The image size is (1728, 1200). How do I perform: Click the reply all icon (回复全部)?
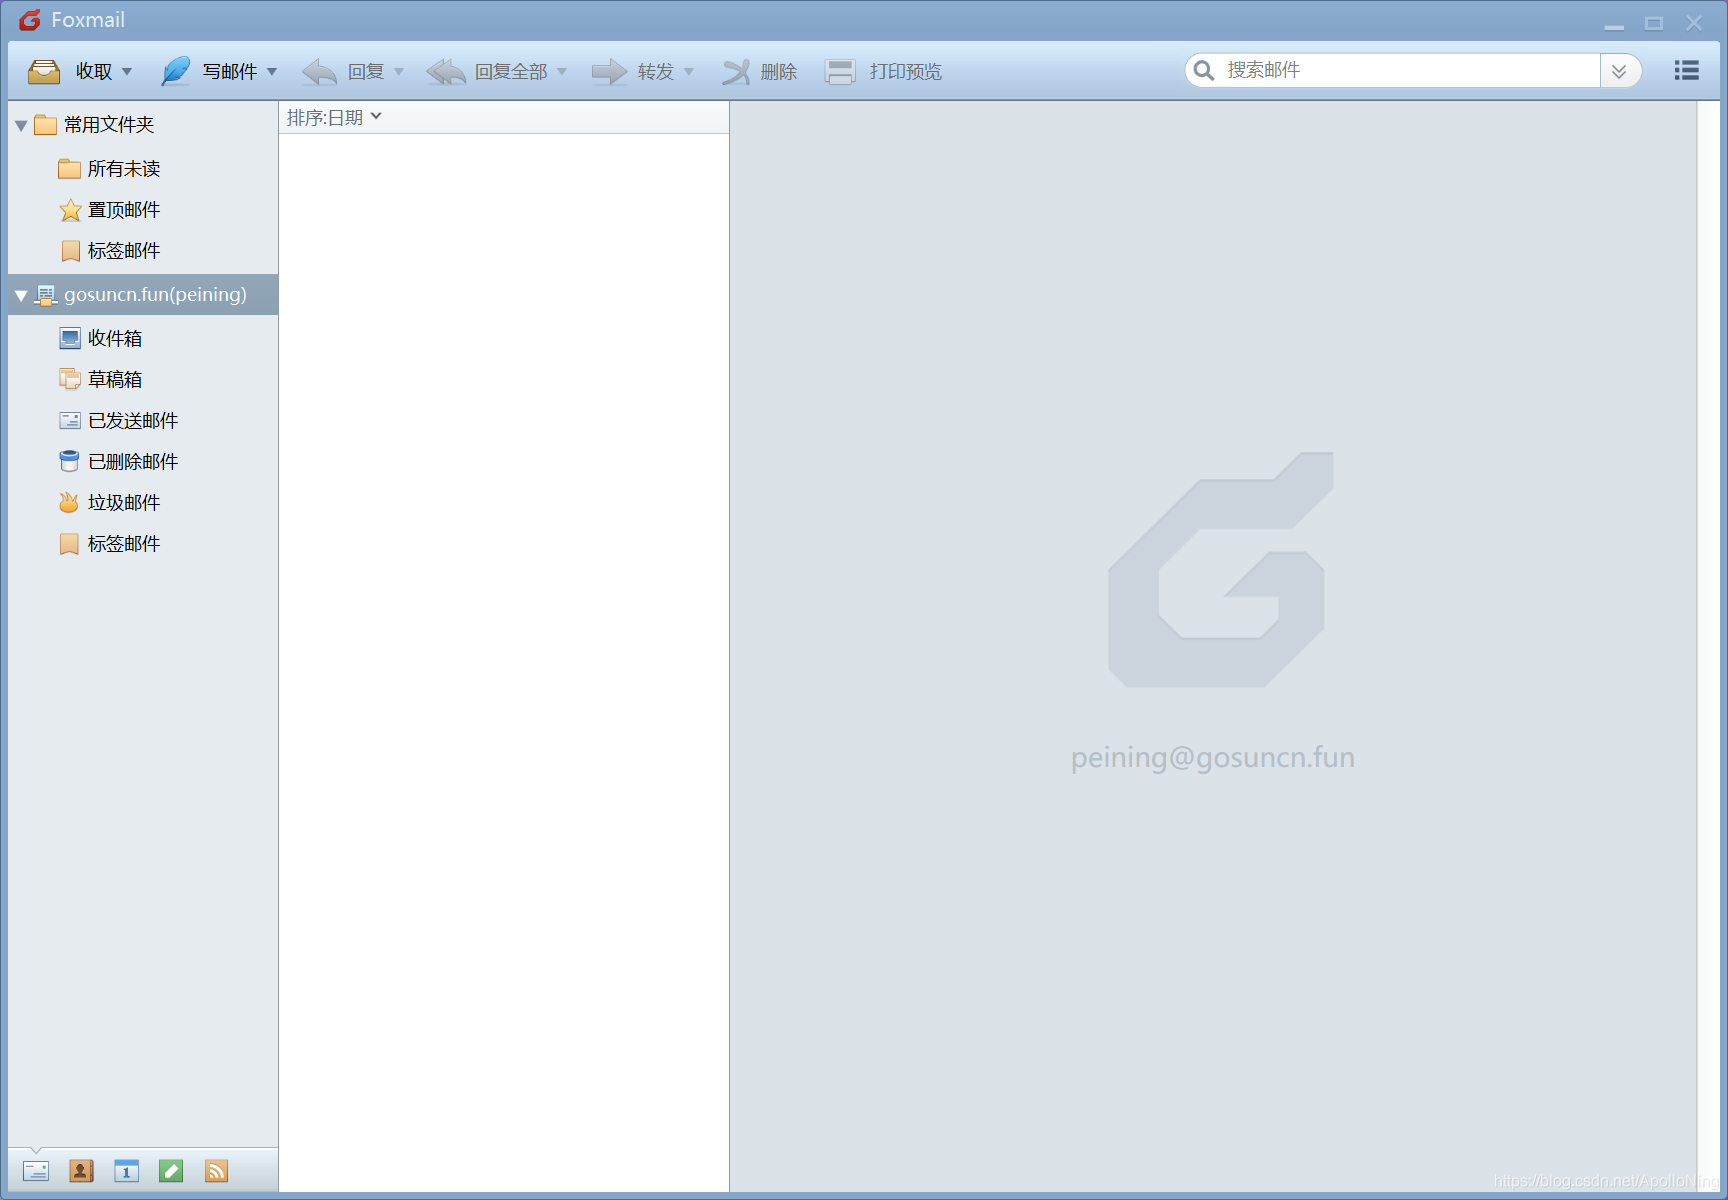click(x=446, y=71)
